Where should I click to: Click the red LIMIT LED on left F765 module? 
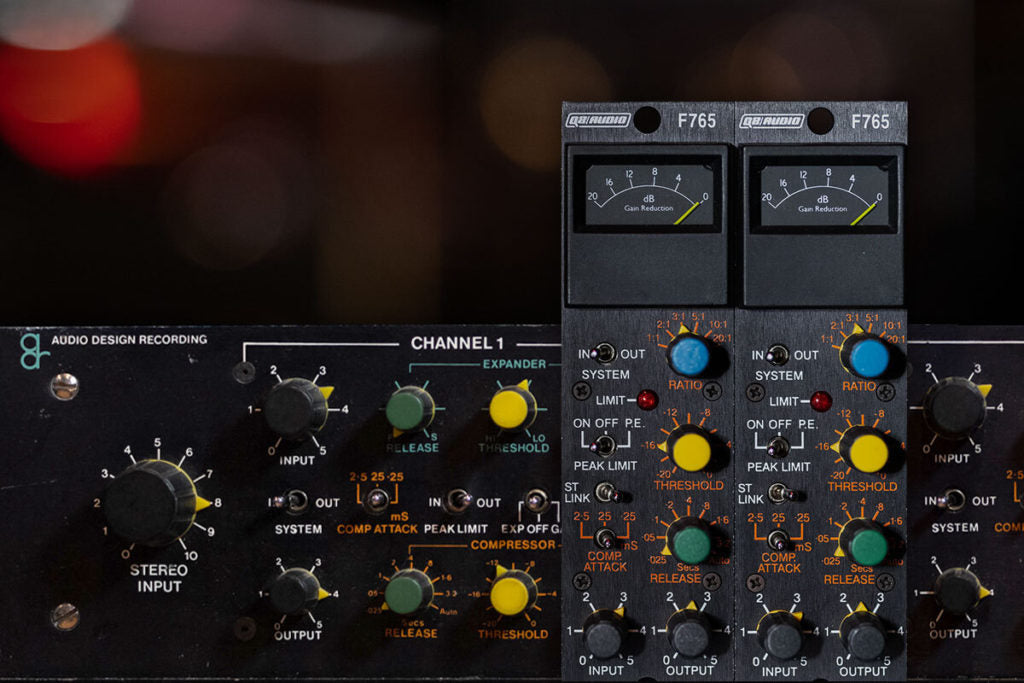click(x=647, y=400)
